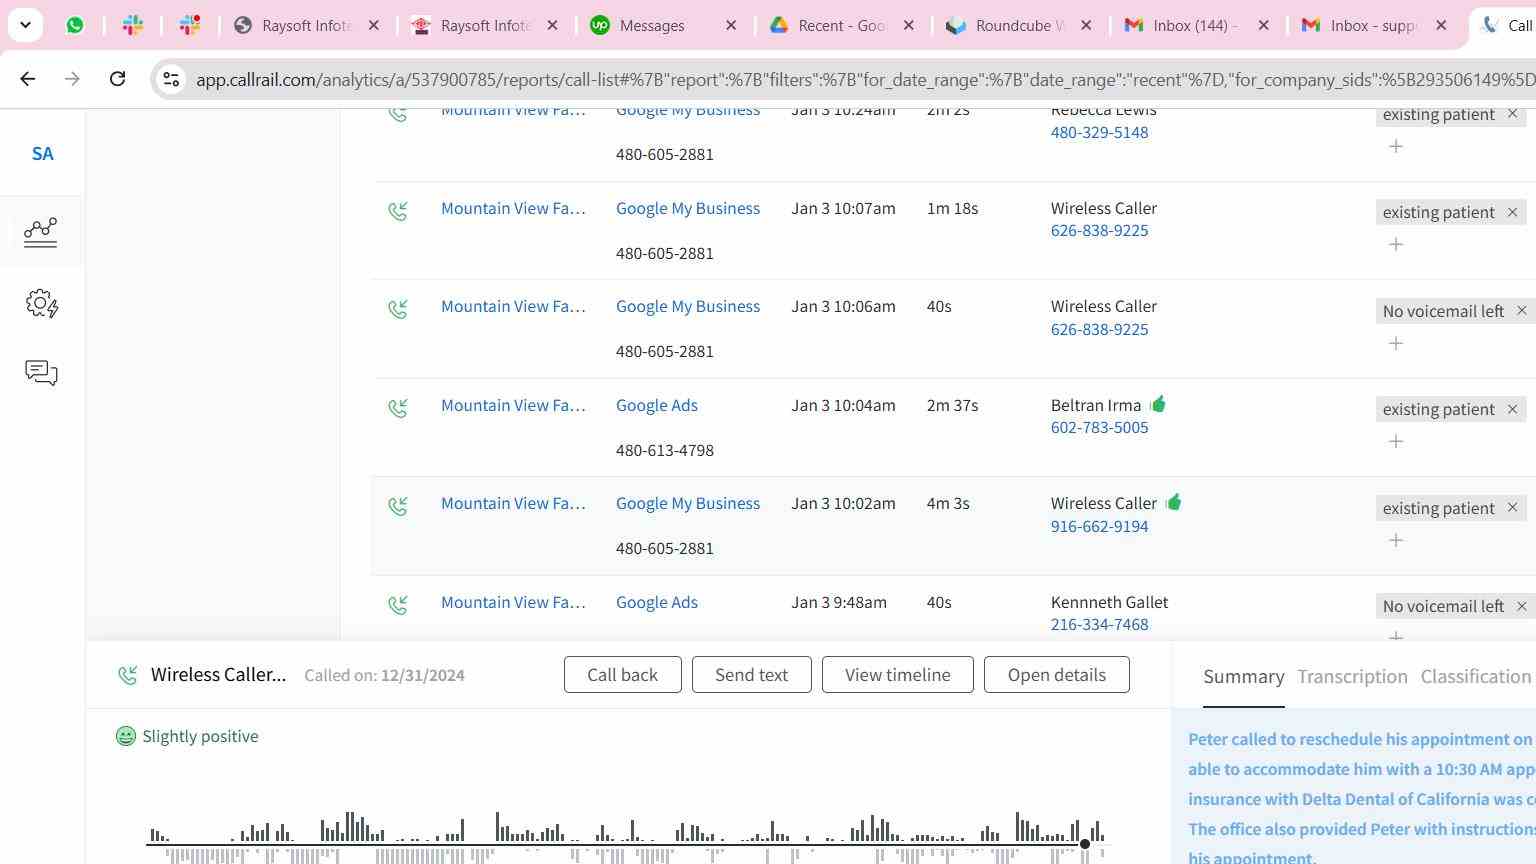Click the thumbs-up icon next to the 916-662-9194 caller
1536x864 pixels.
coord(1173,502)
